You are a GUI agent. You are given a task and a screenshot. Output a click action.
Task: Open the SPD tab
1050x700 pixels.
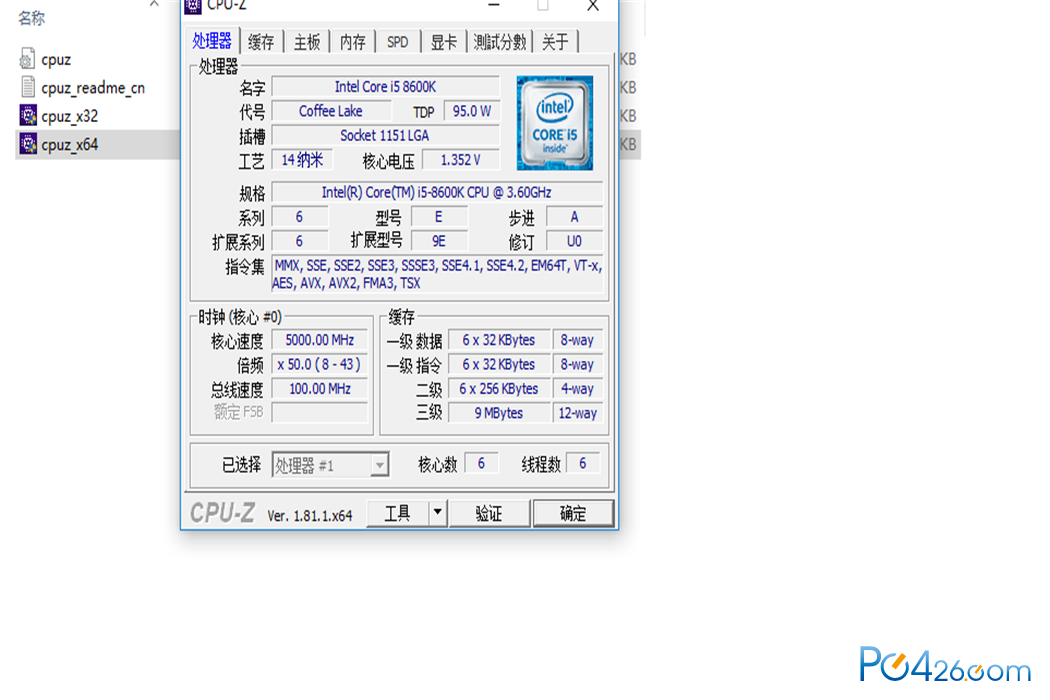coord(398,42)
